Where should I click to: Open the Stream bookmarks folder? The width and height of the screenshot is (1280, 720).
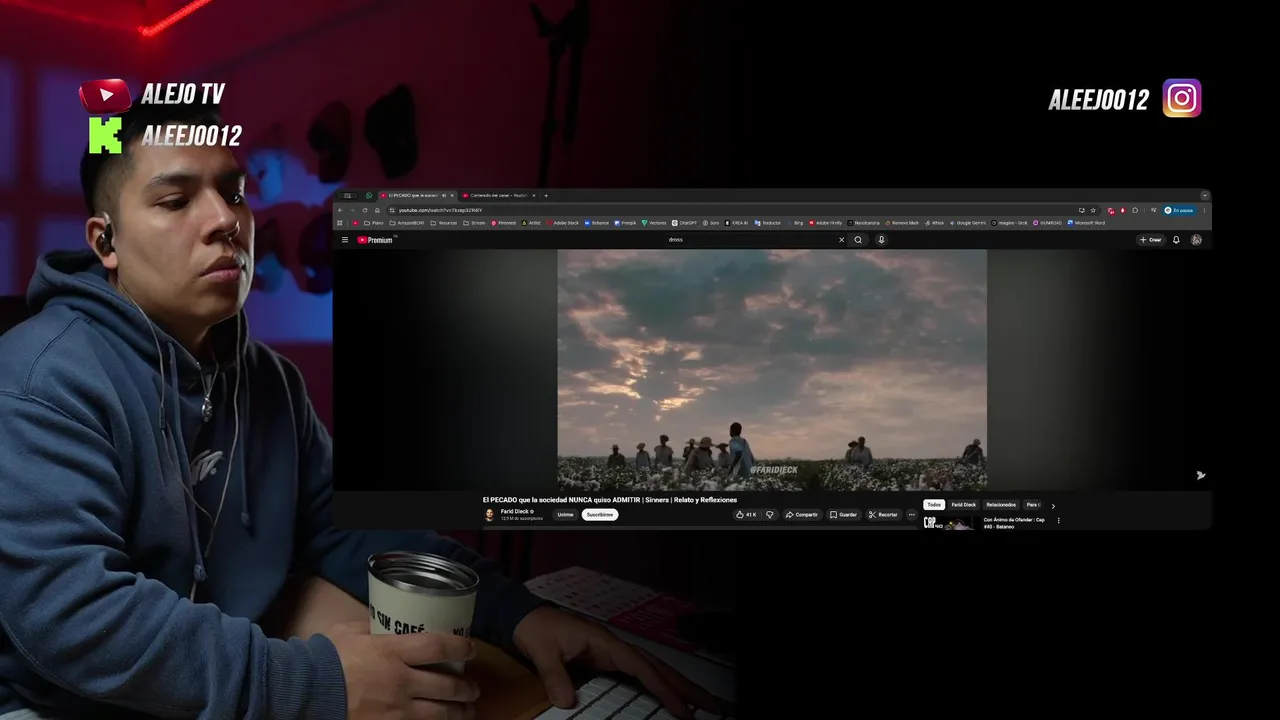tap(474, 223)
